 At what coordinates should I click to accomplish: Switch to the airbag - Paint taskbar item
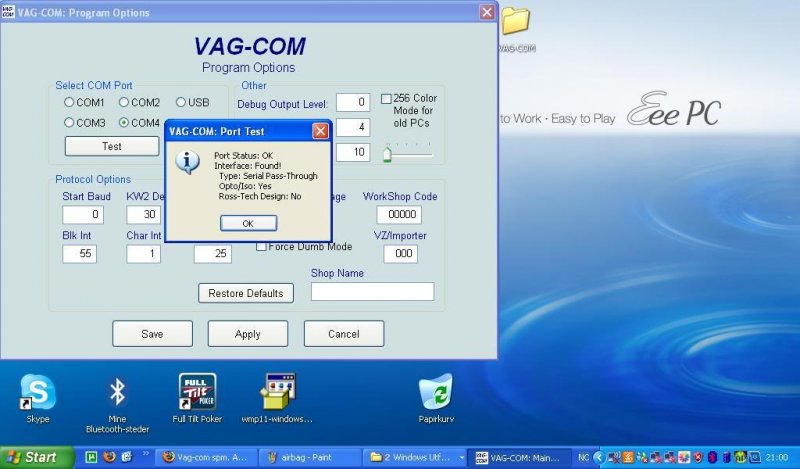click(x=310, y=457)
